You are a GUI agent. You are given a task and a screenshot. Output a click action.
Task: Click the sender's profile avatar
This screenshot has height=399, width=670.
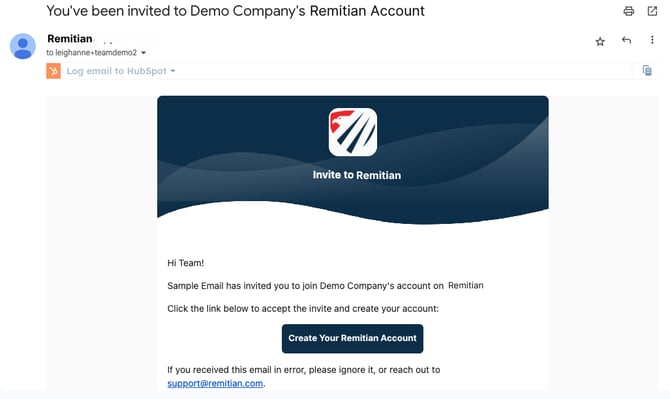[x=23, y=46]
